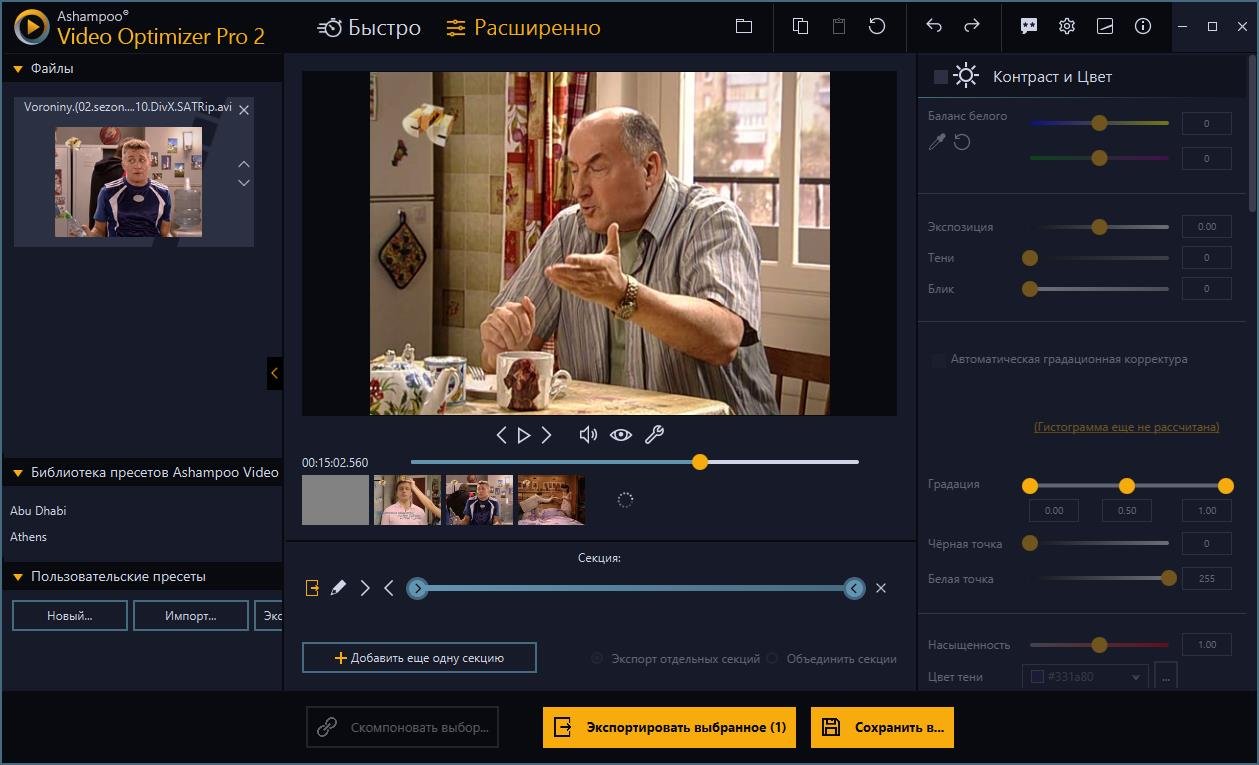The height and width of the screenshot is (765, 1259).
Task: Collapse the Файлы section
Action: click(x=18, y=69)
